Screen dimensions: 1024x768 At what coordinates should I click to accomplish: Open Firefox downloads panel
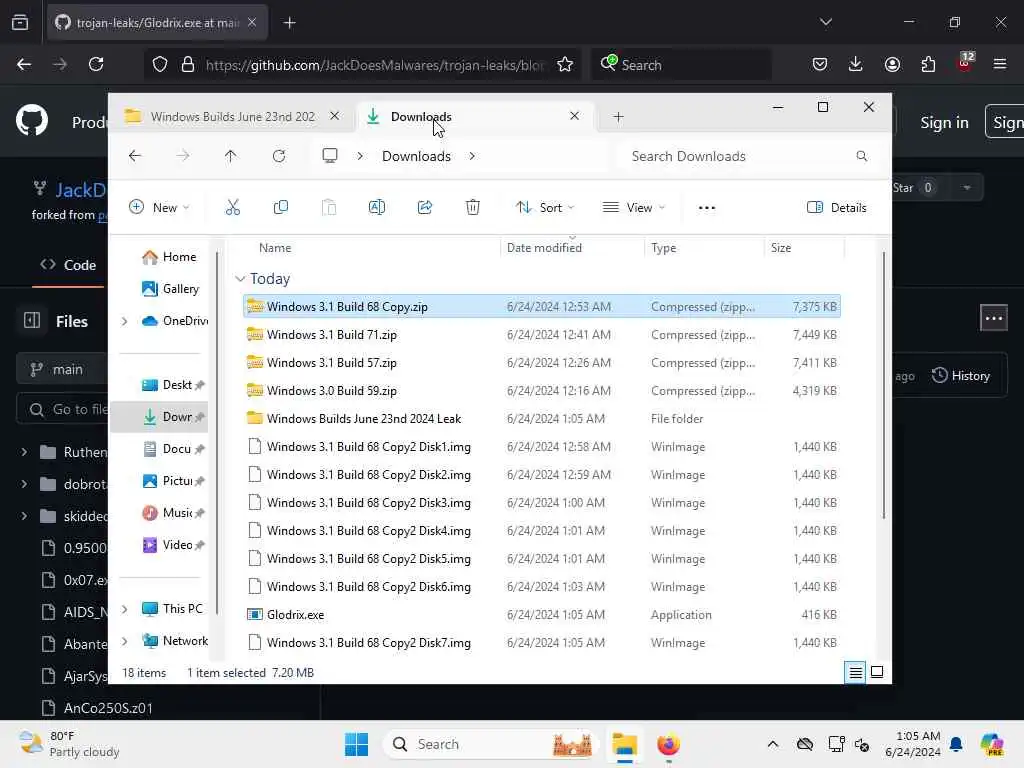click(856, 64)
